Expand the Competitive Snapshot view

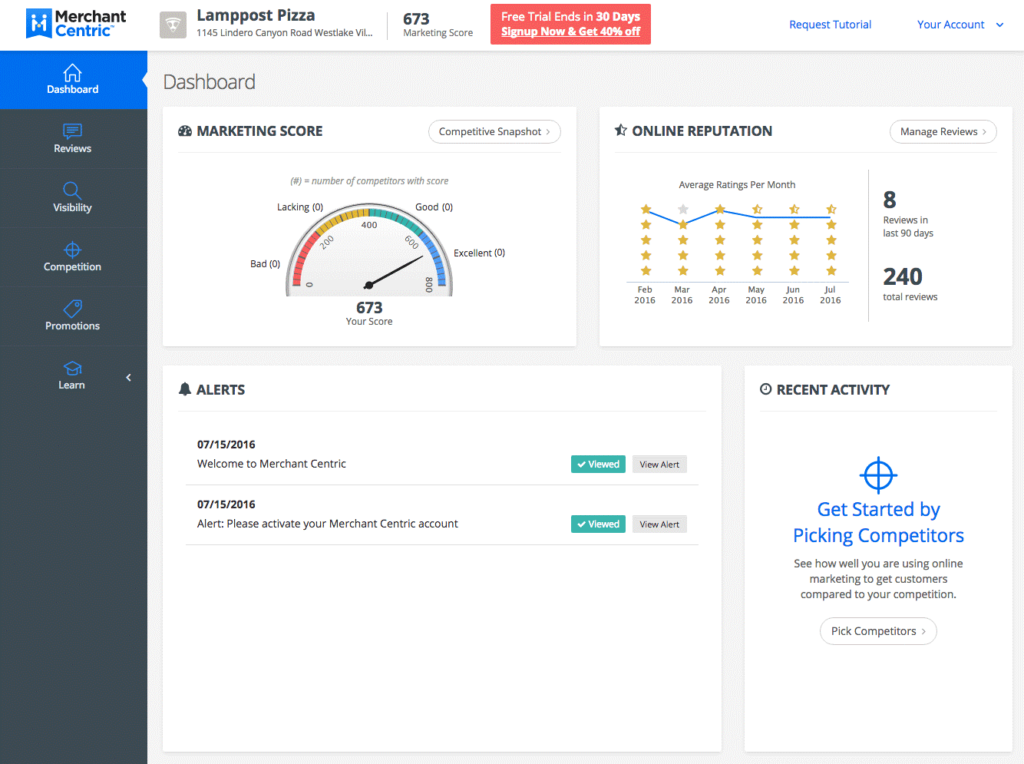[494, 131]
